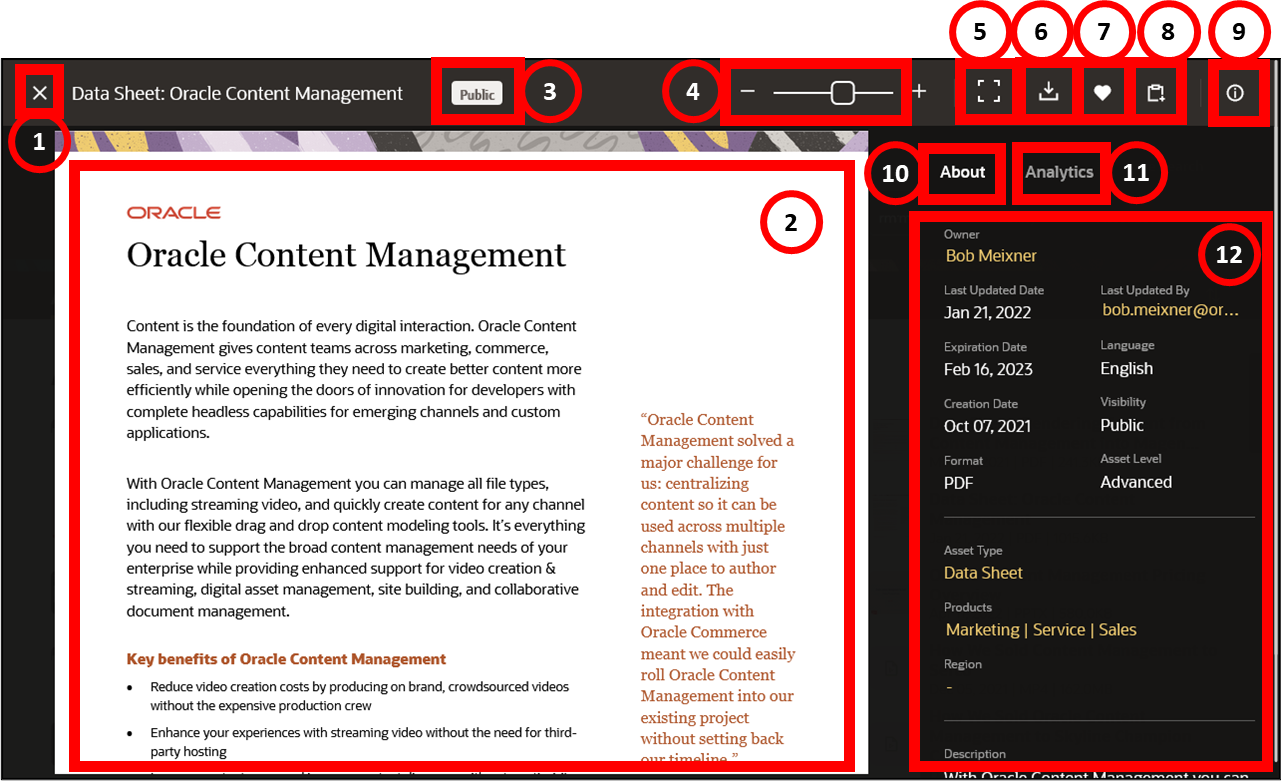Click the Region value field

click(x=948, y=686)
